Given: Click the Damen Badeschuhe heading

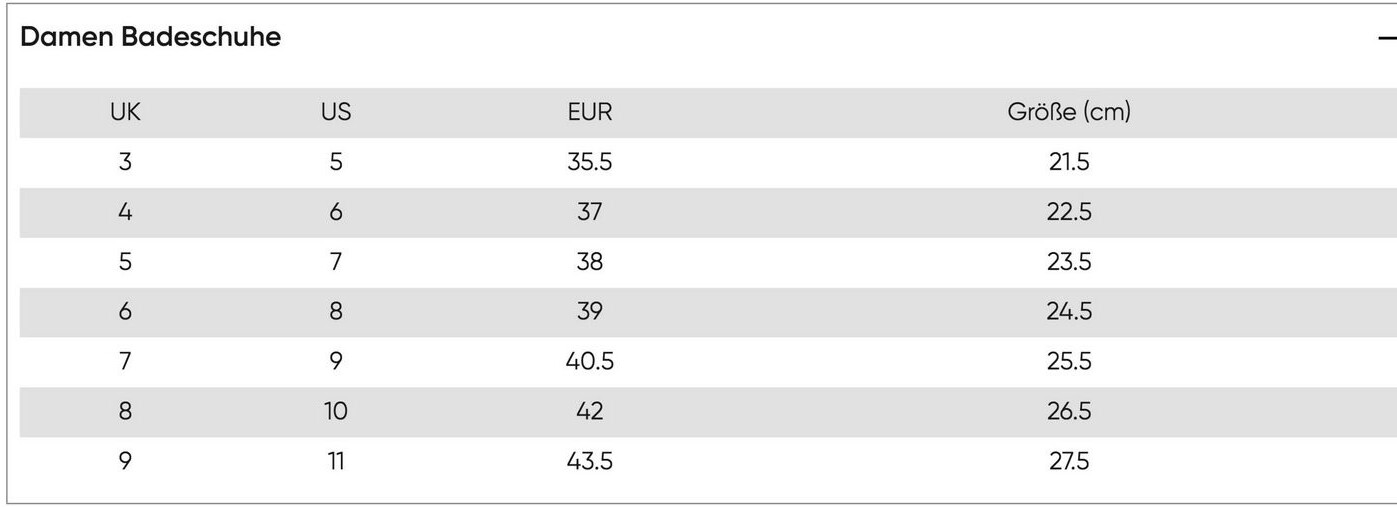Looking at the screenshot, I should tap(151, 38).
